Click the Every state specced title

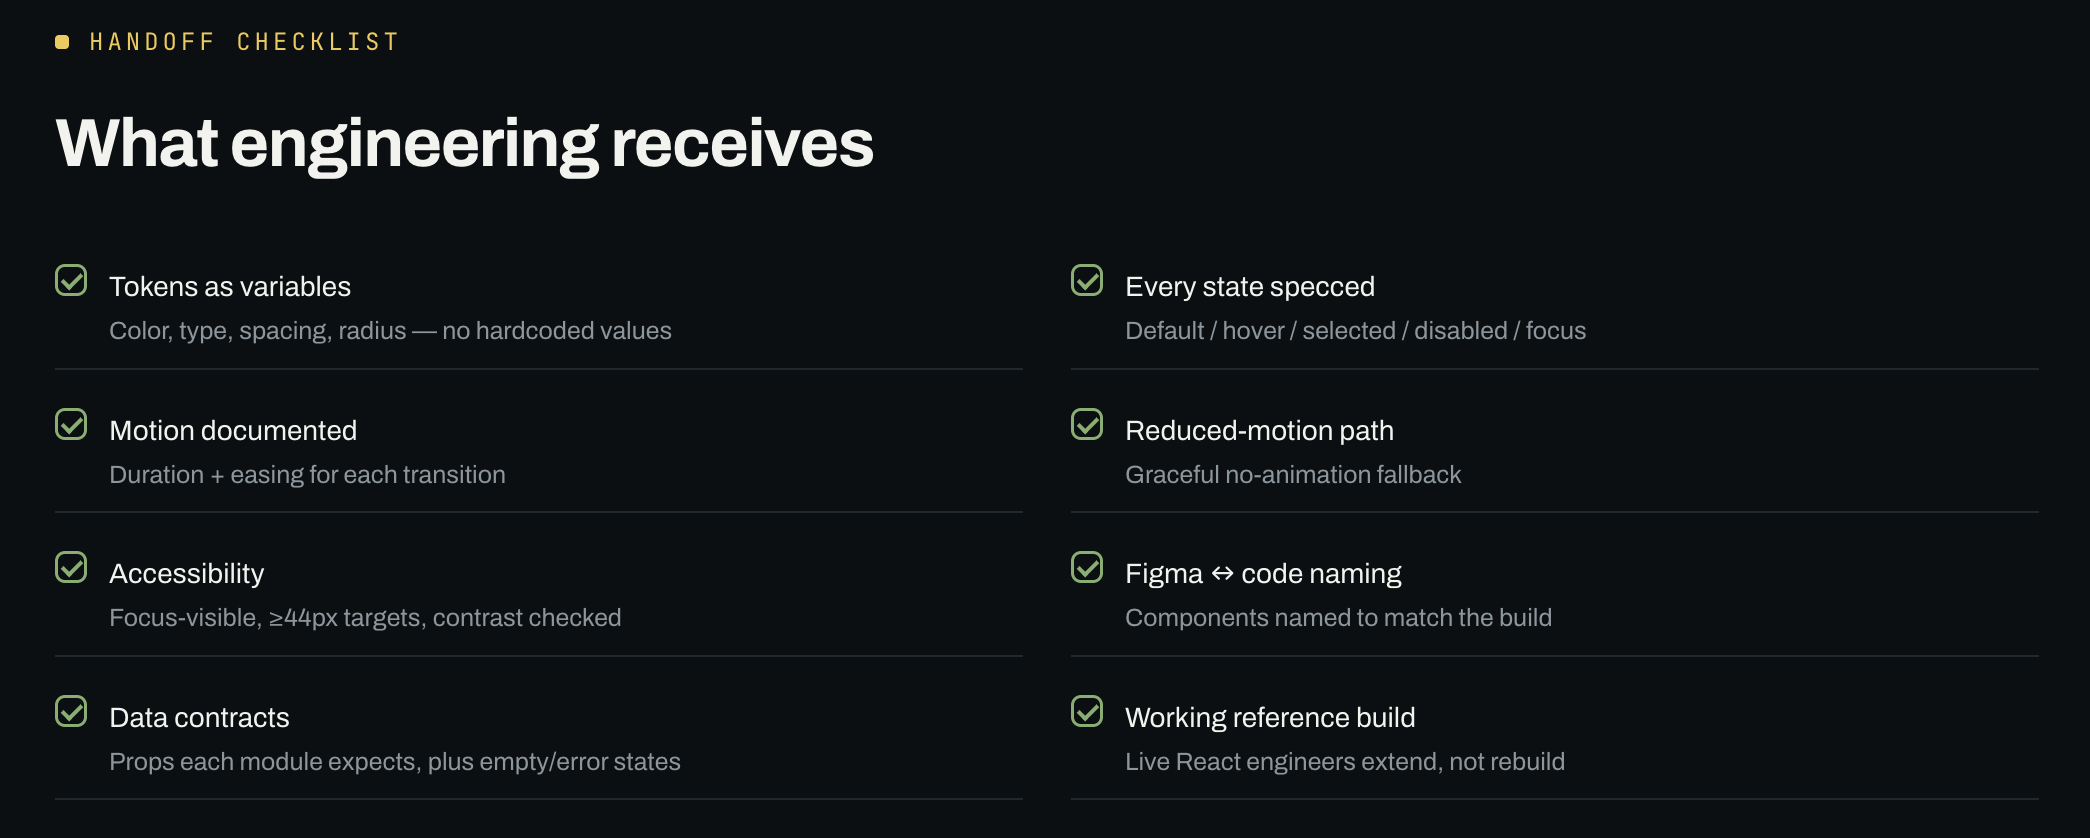[1250, 287]
